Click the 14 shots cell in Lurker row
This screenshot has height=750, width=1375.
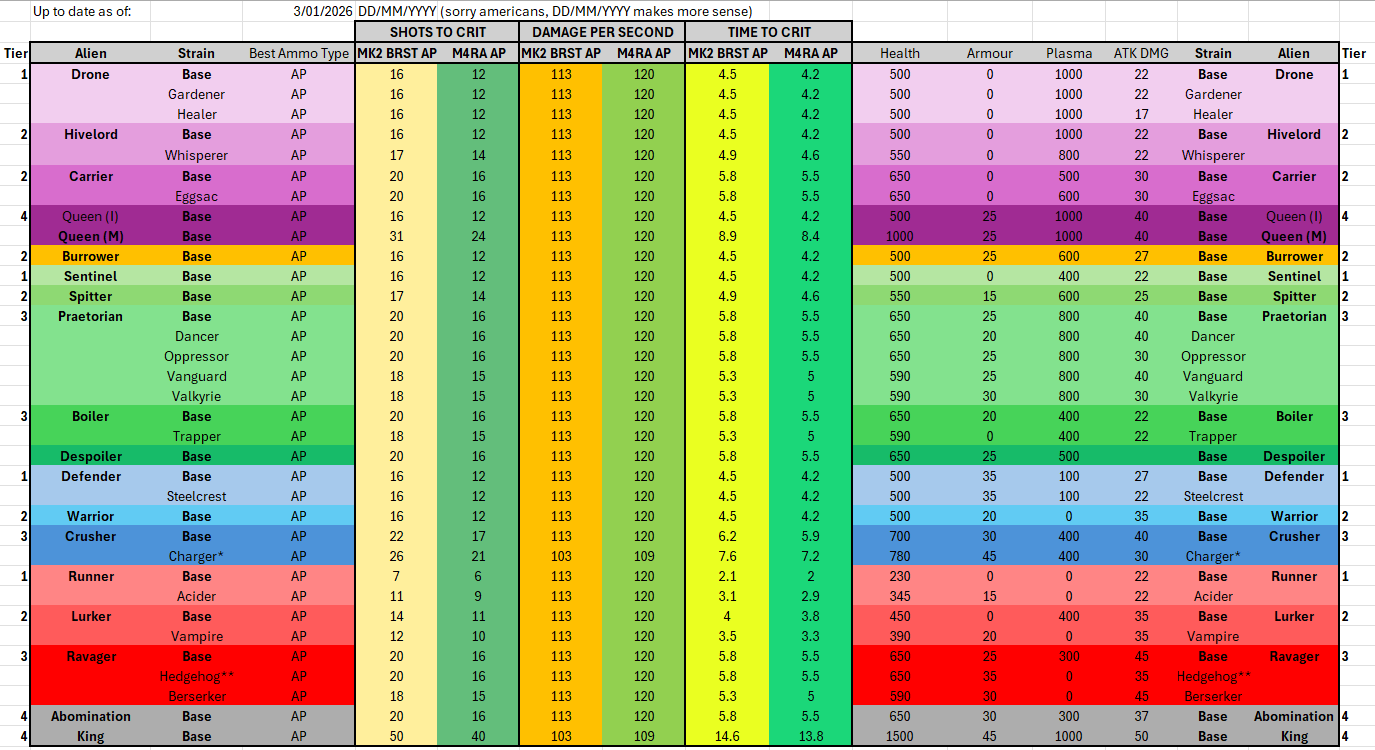(x=396, y=616)
